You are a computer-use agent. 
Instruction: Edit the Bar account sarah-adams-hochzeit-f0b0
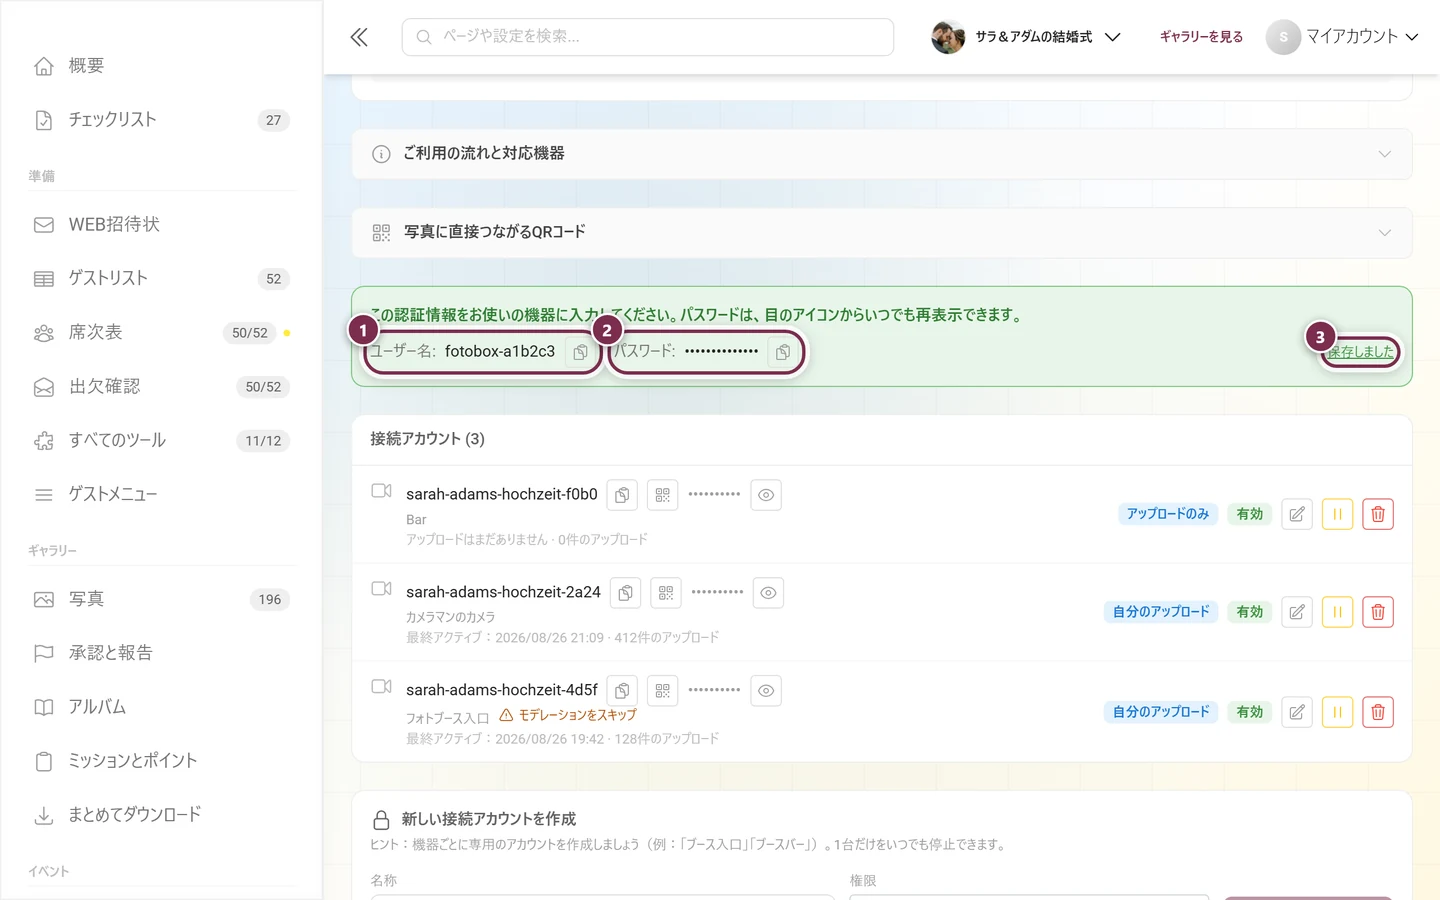(1297, 514)
